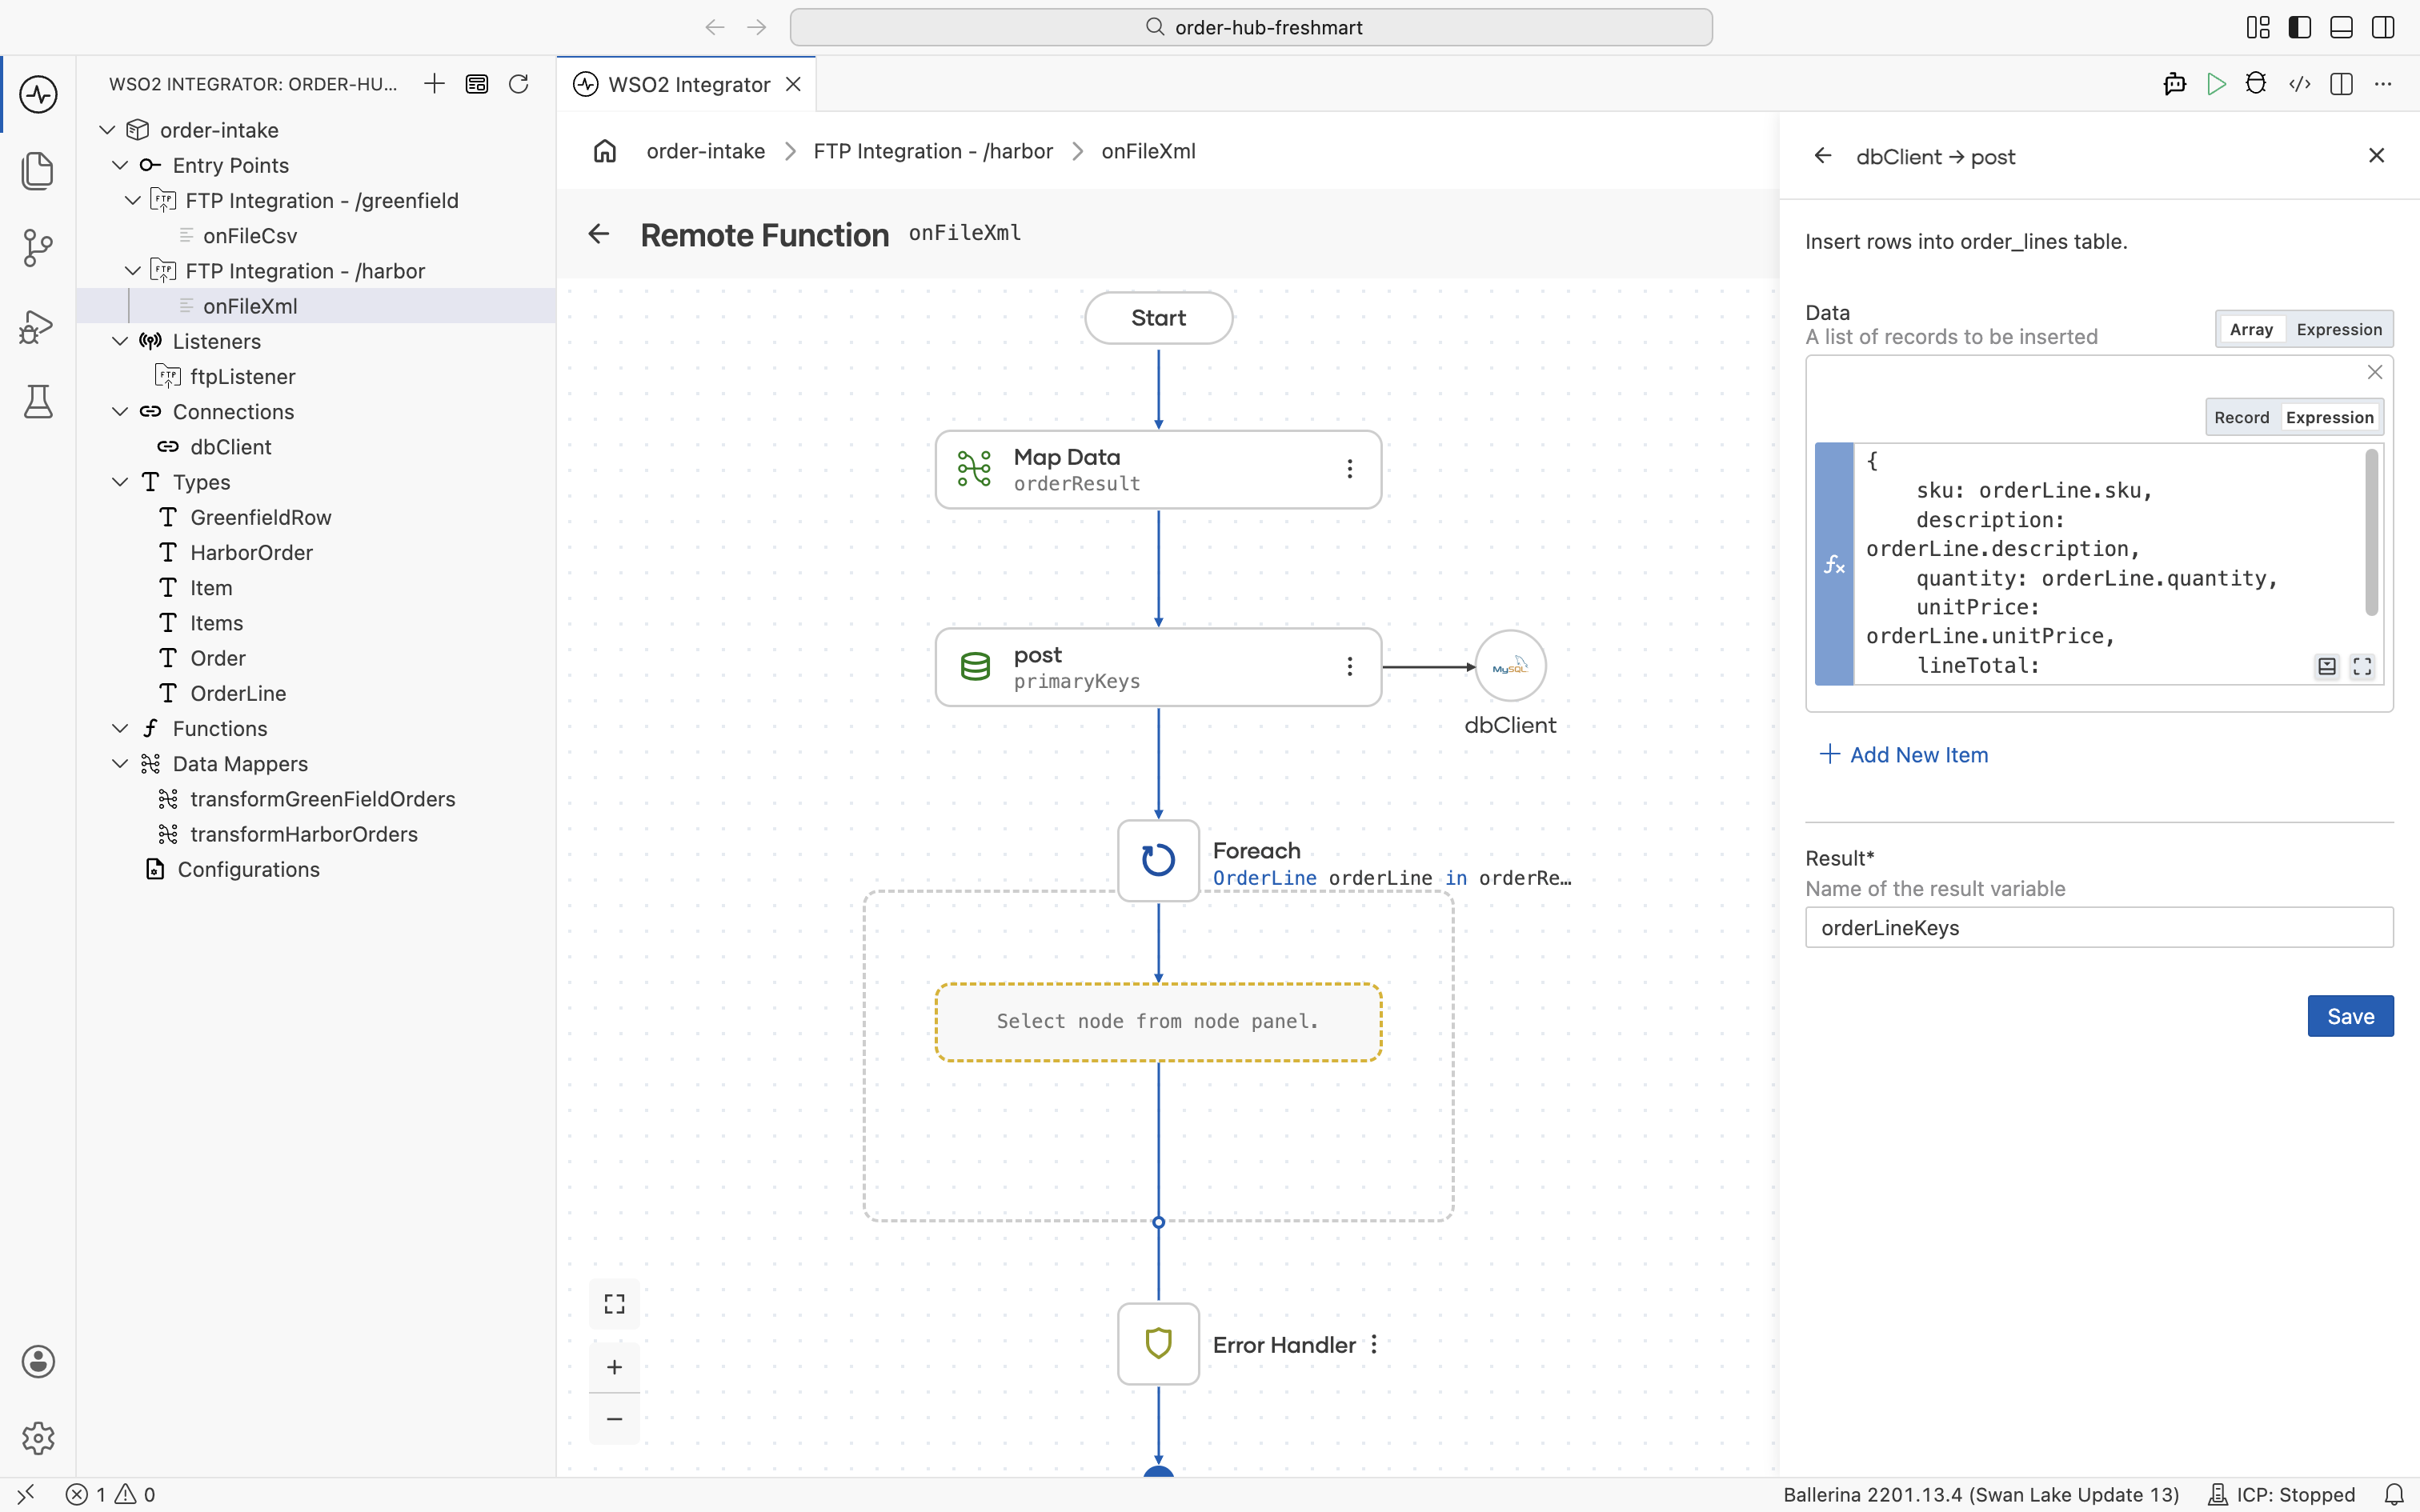
Task: Open transformHarborOrders data mapper
Action: (x=304, y=834)
